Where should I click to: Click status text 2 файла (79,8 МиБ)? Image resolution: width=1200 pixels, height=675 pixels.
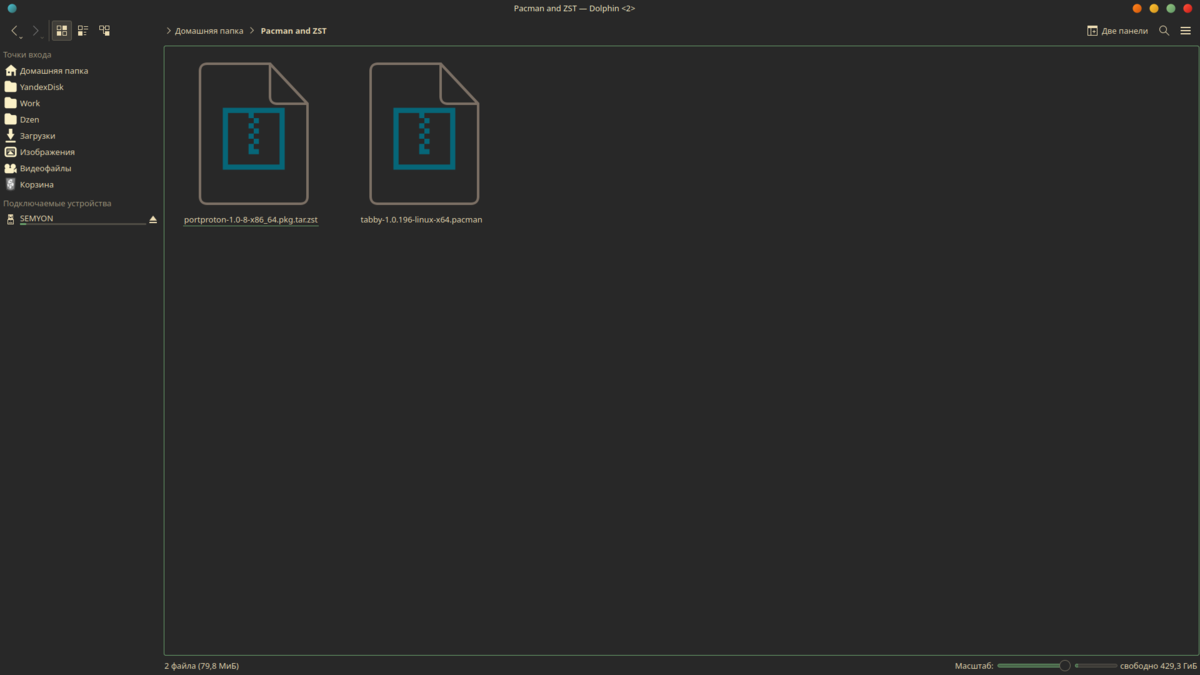(201, 666)
